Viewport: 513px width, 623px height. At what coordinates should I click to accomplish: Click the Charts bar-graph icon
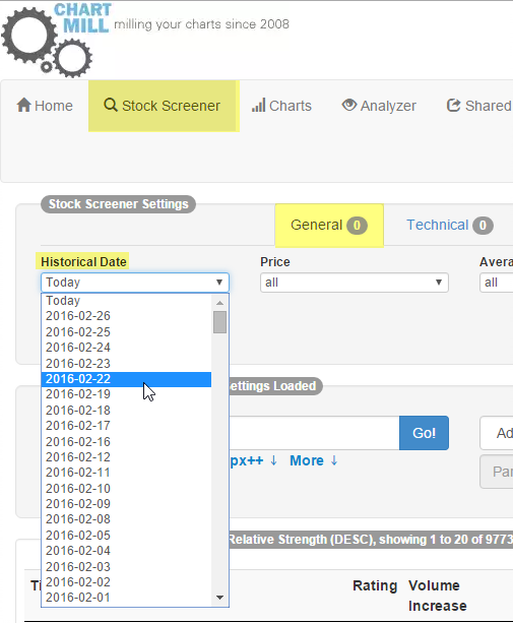pos(258,105)
